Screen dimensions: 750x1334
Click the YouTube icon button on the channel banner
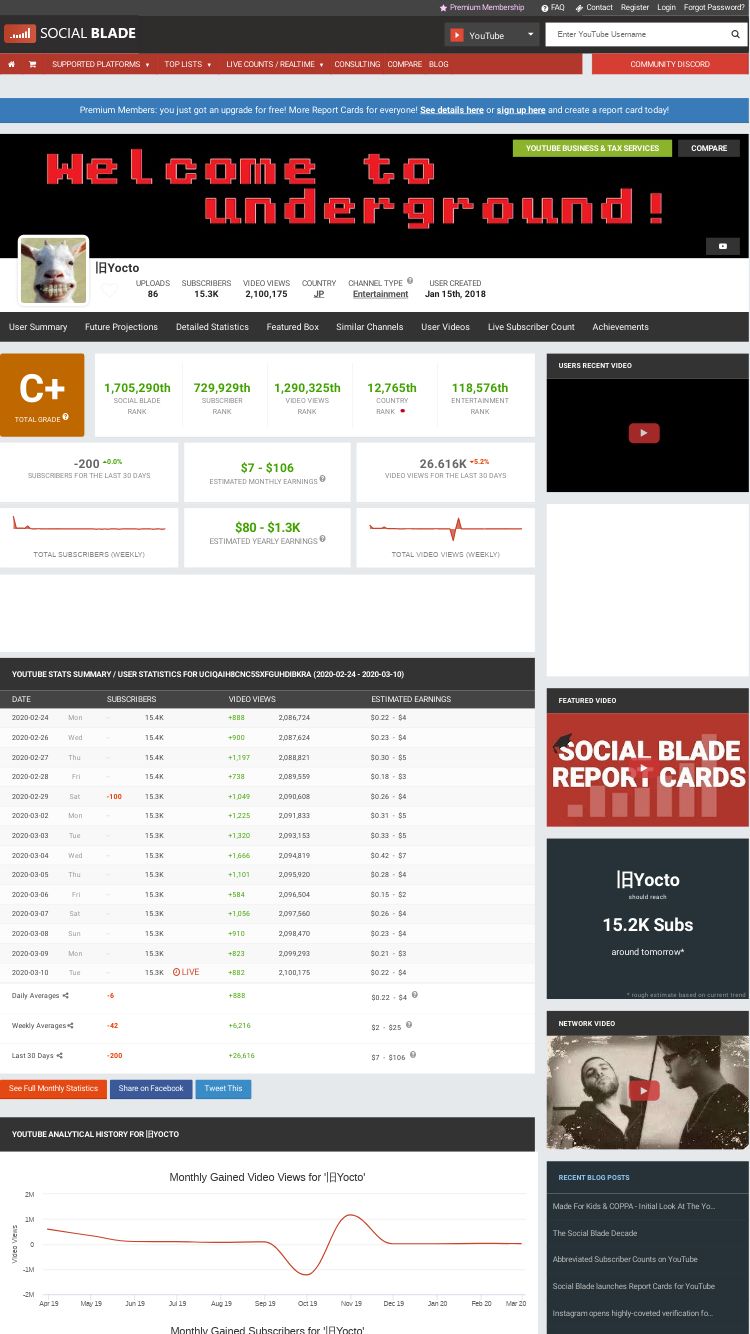coord(723,246)
